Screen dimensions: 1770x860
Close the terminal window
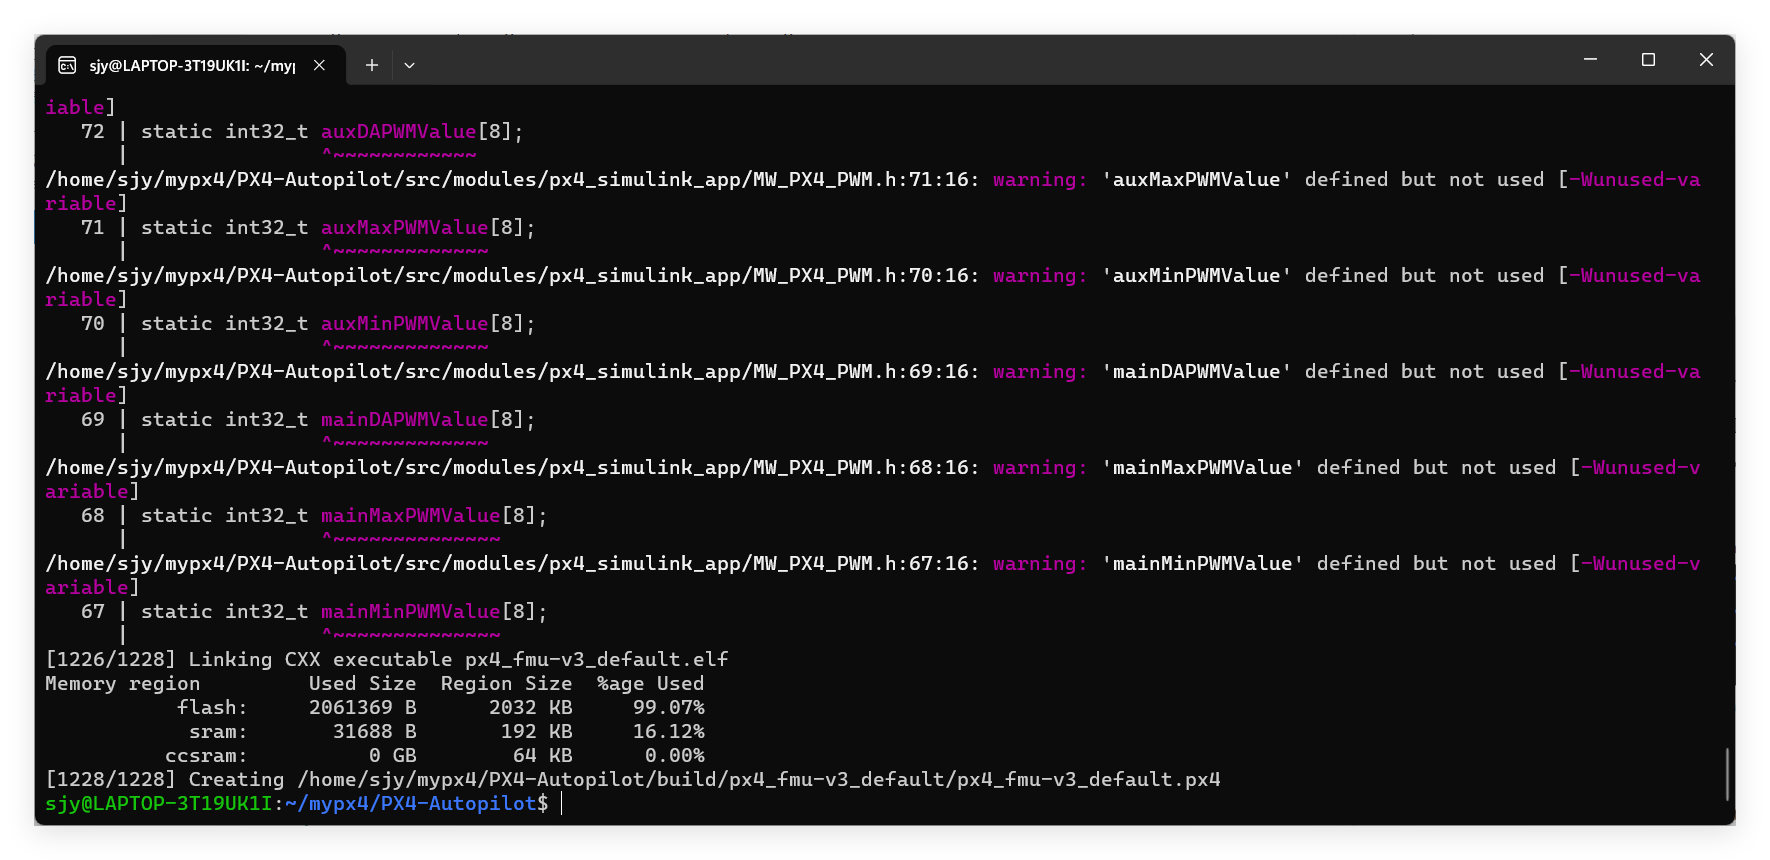pos(1706,60)
